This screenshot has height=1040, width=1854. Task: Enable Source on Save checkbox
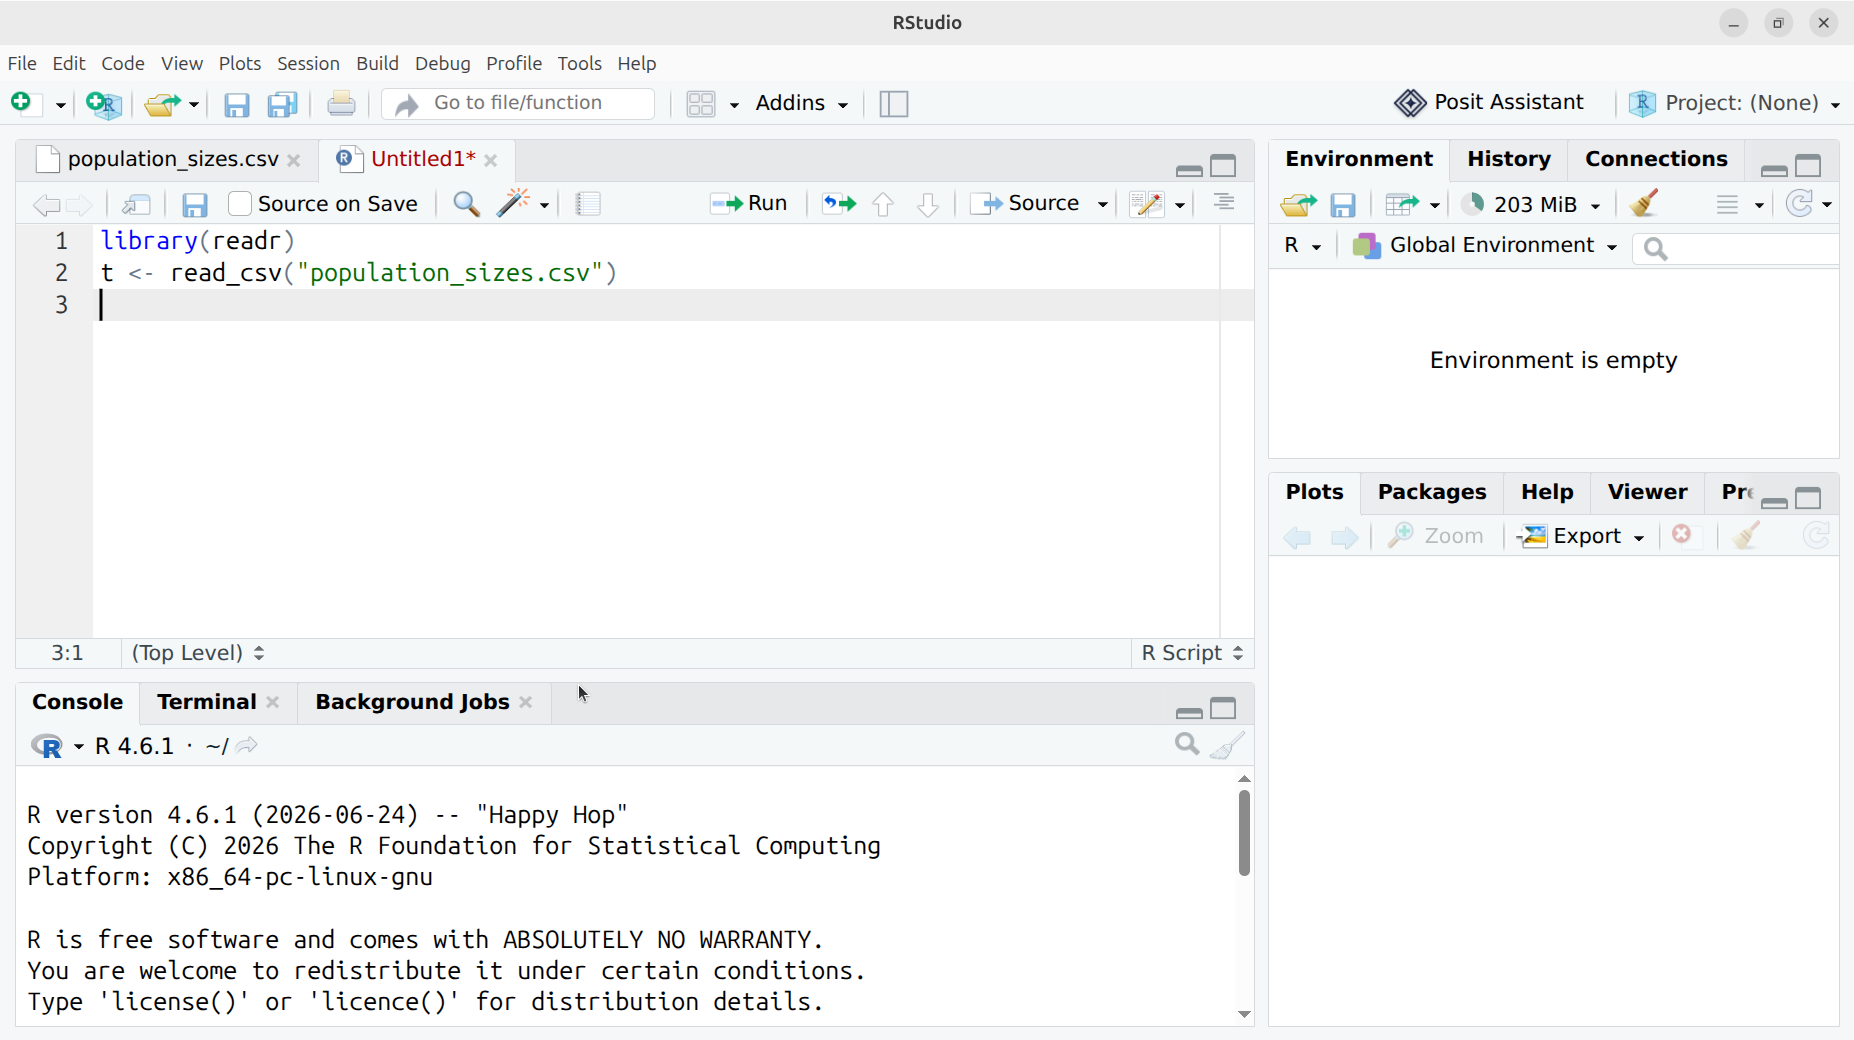(240, 204)
